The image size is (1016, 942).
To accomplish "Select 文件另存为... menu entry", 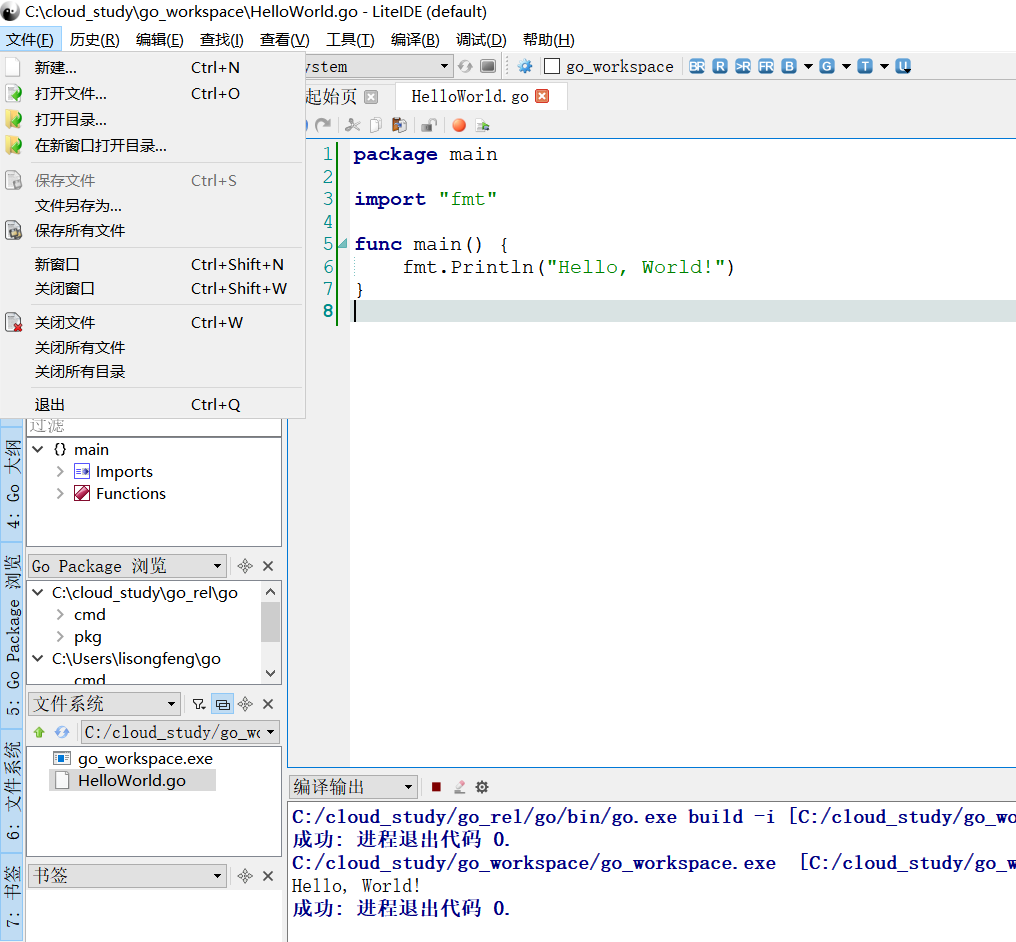I will [x=153, y=206].
